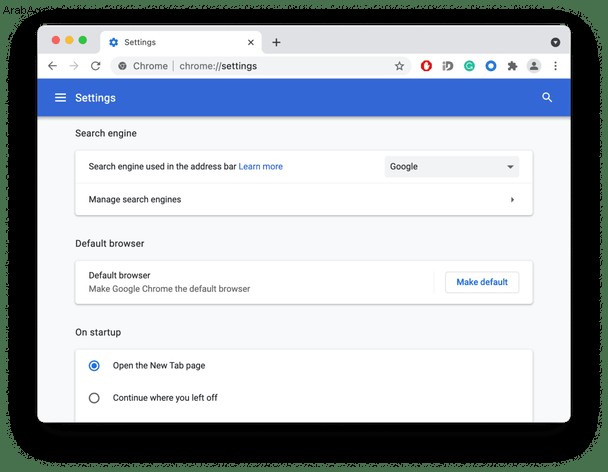
Task: Search settings with the magnifier icon
Action: [x=547, y=97]
